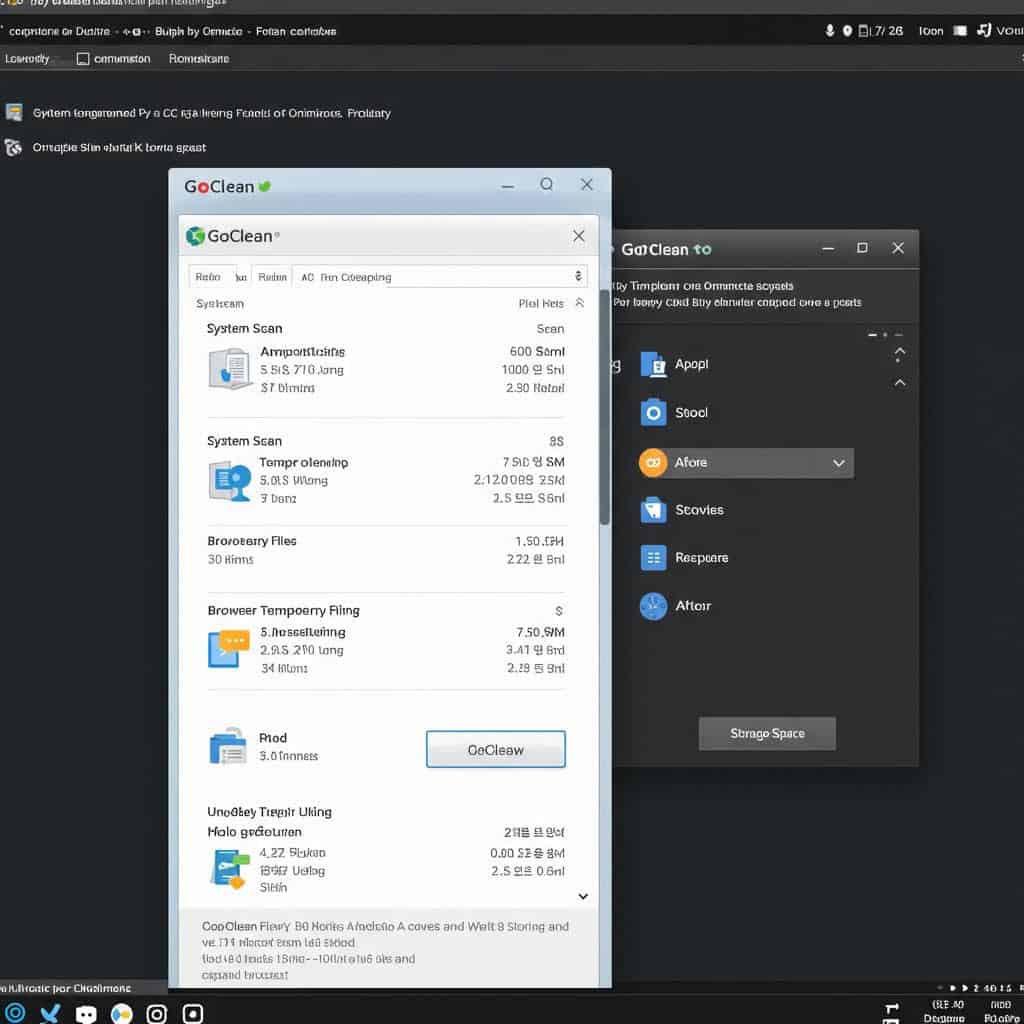
Task: Click the Strago Space button
Action: point(767,733)
